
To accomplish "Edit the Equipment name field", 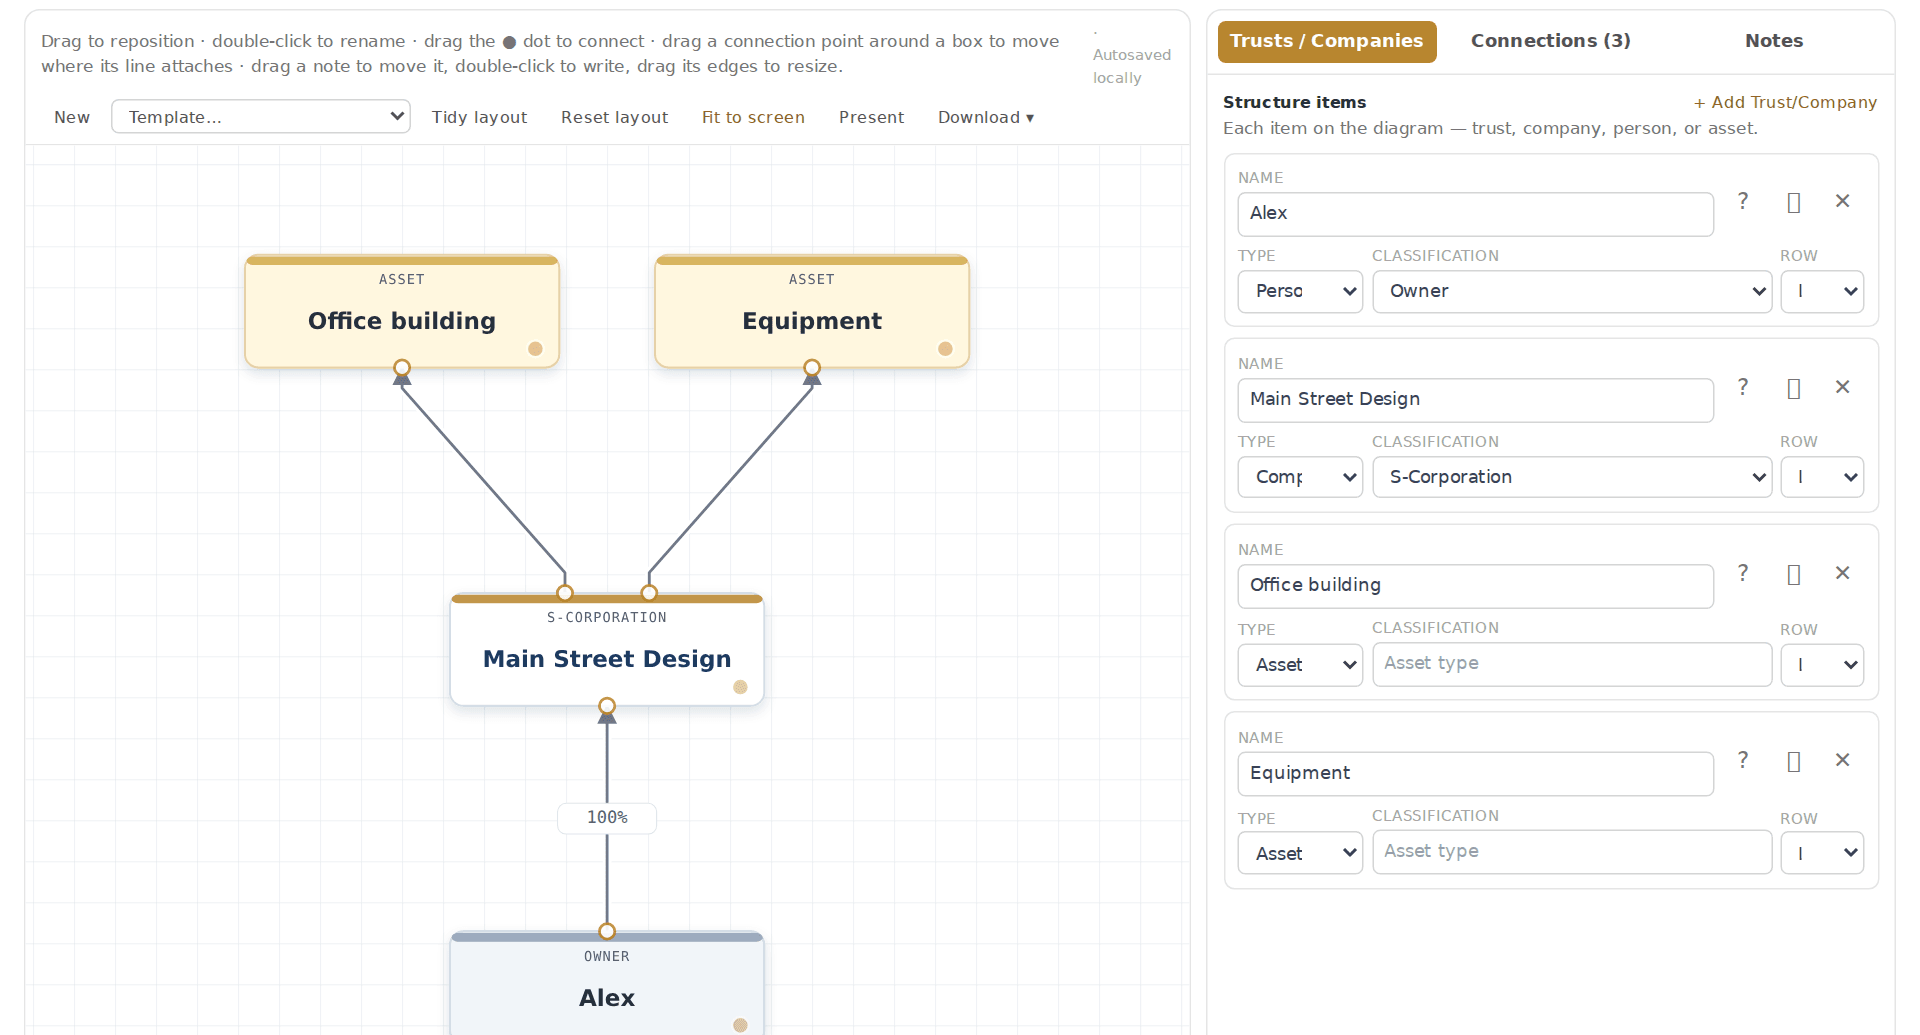I will click(x=1476, y=774).
